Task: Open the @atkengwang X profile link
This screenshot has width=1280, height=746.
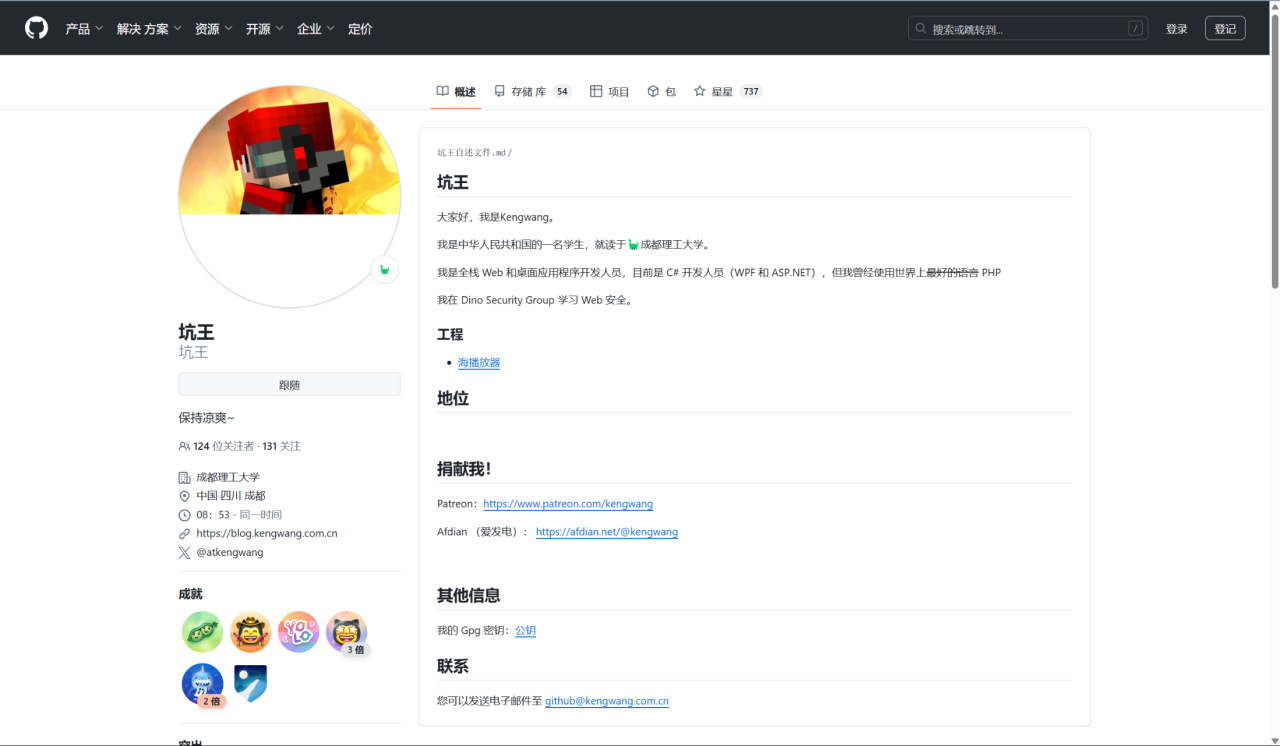Action: coord(230,552)
